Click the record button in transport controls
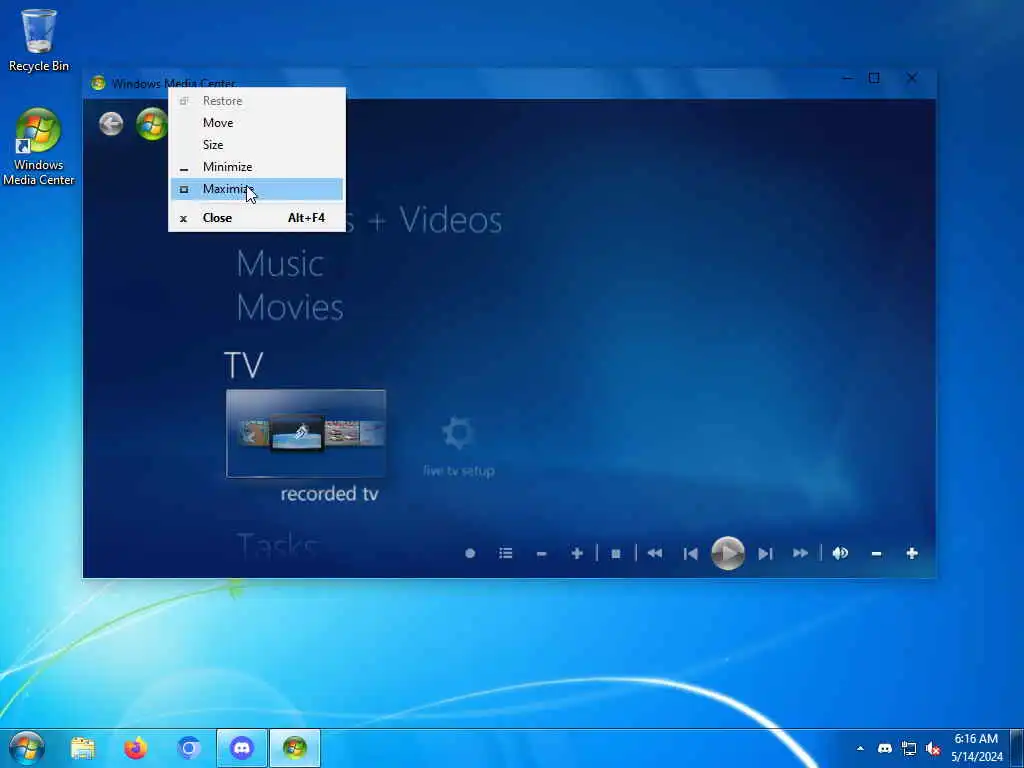The image size is (1024, 768). 470,554
